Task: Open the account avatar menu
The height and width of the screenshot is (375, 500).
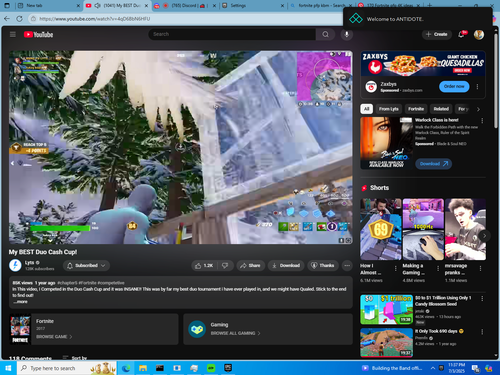Action: coord(479,34)
